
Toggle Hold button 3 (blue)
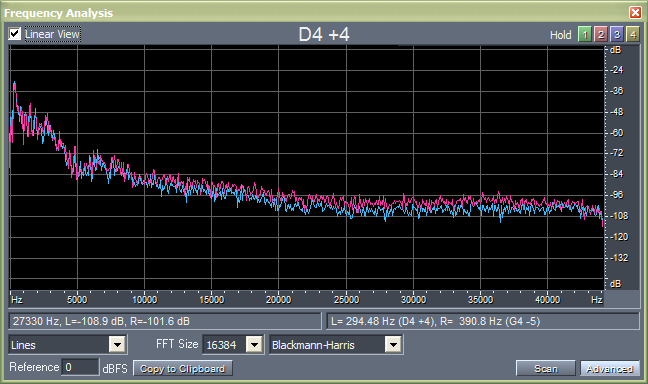[x=617, y=34]
